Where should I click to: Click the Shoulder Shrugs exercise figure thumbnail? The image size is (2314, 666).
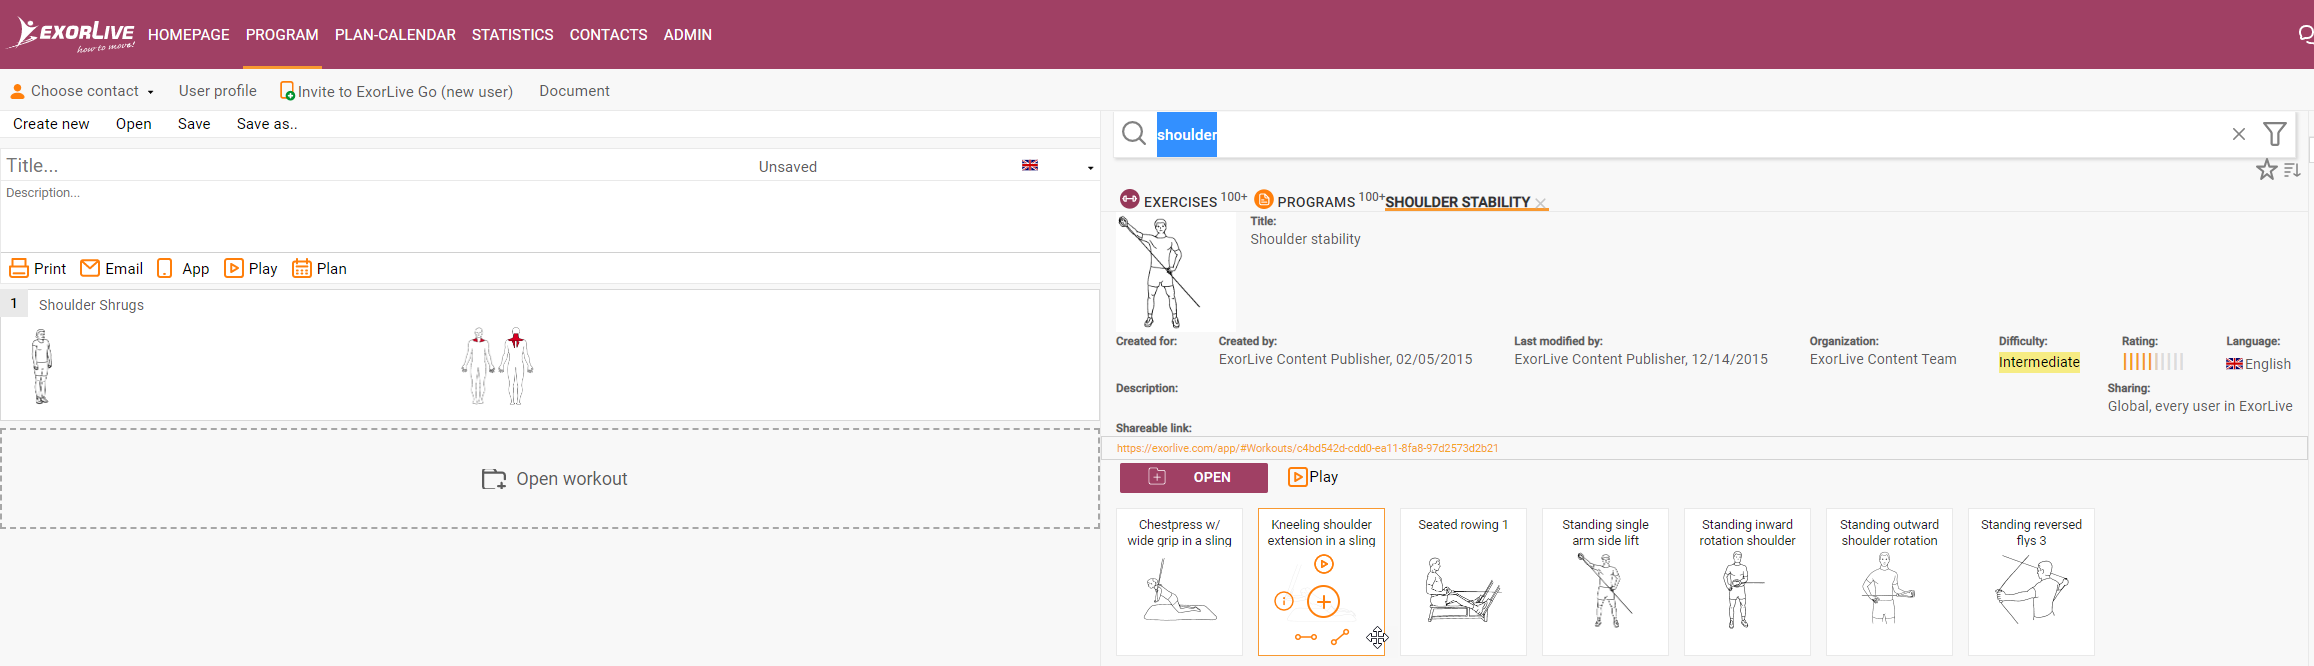(x=41, y=366)
